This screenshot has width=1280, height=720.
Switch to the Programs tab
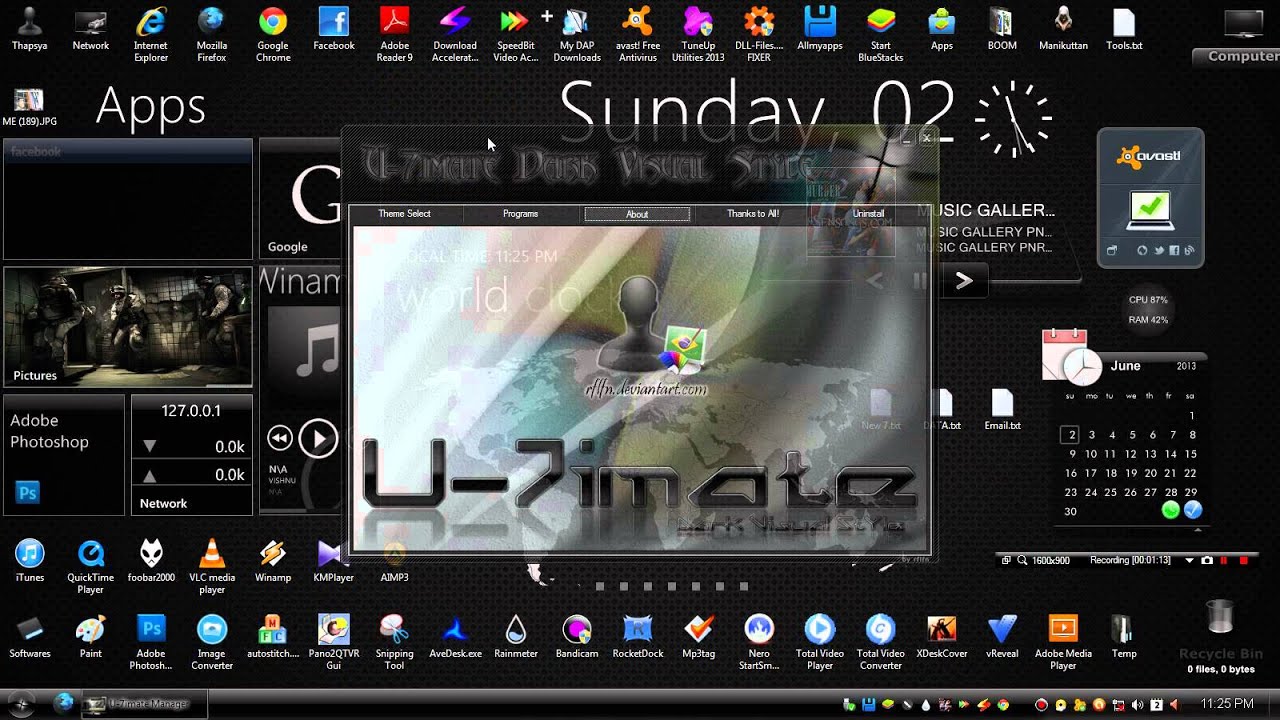pos(520,214)
